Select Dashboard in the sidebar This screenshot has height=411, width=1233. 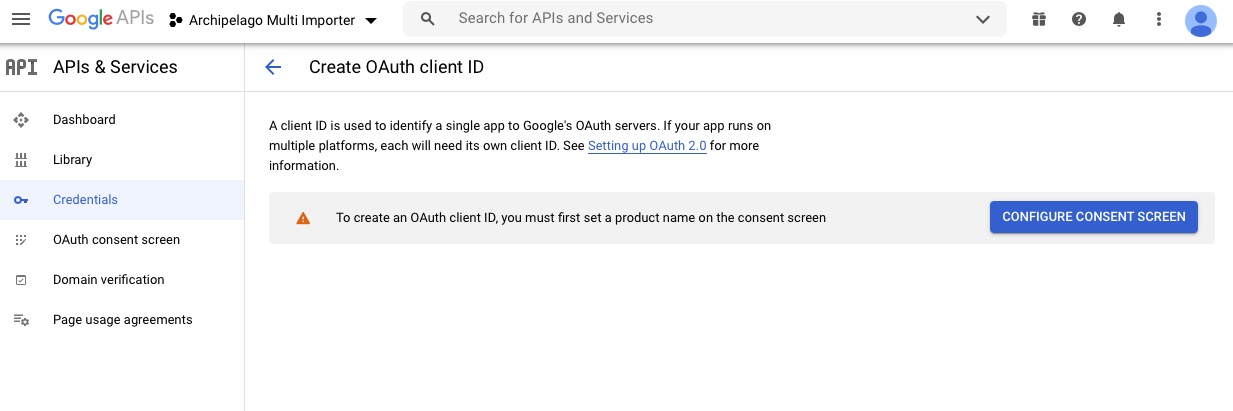click(x=84, y=120)
